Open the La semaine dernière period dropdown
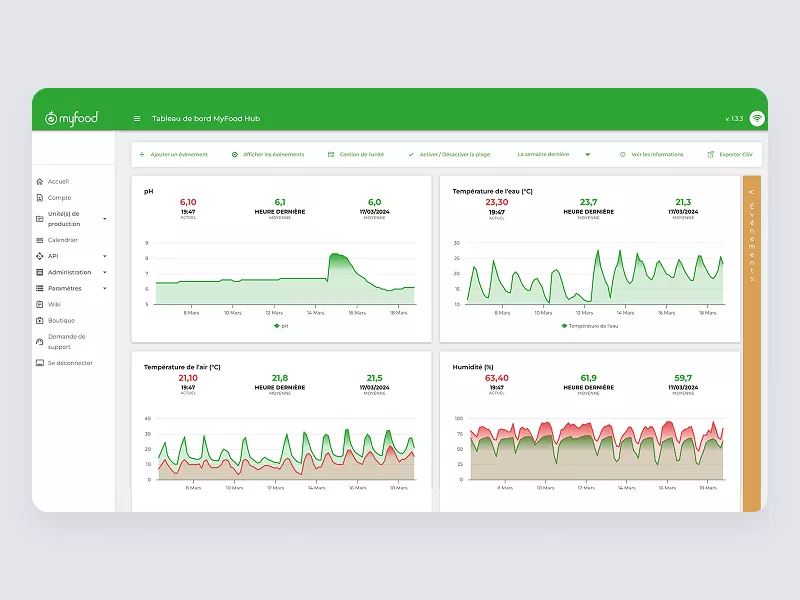This screenshot has width=800, height=600. click(554, 155)
